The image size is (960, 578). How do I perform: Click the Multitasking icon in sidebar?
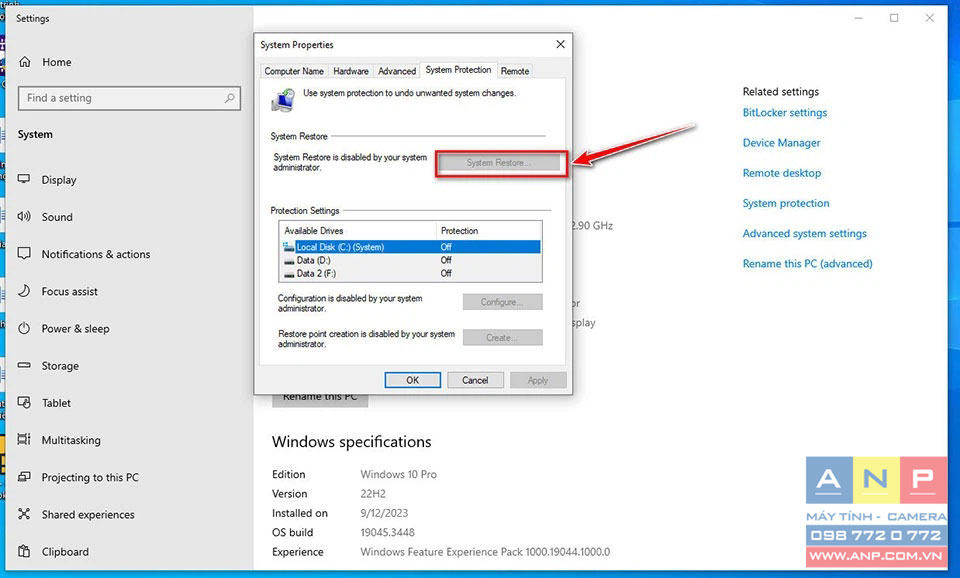[x=24, y=440]
